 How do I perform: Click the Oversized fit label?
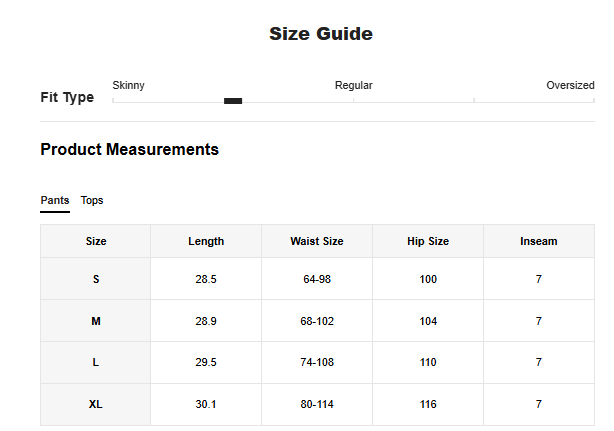(x=570, y=86)
